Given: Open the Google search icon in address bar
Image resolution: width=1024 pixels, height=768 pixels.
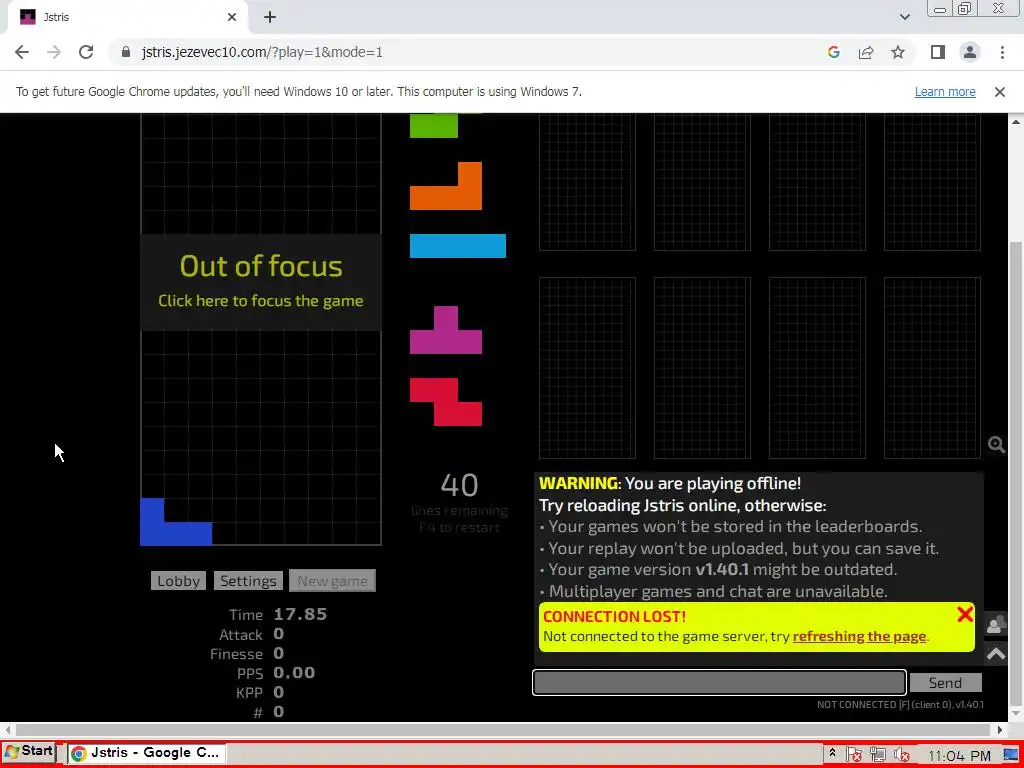Looking at the screenshot, I should tap(833, 52).
